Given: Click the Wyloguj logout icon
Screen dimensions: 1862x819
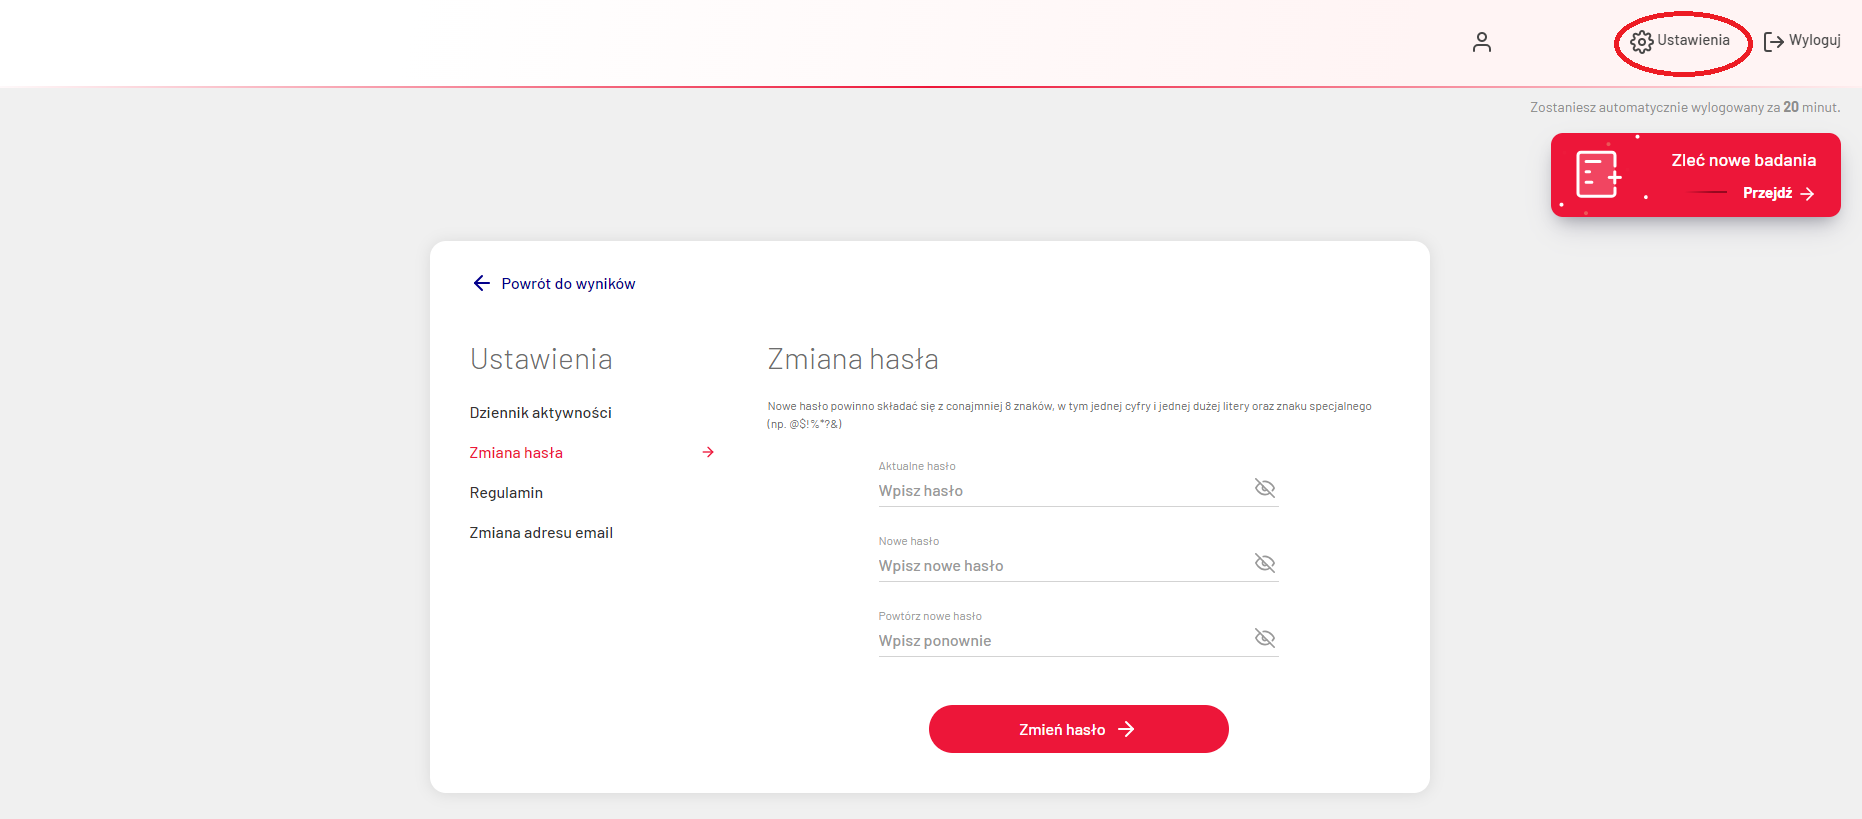Looking at the screenshot, I should (x=1773, y=42).
